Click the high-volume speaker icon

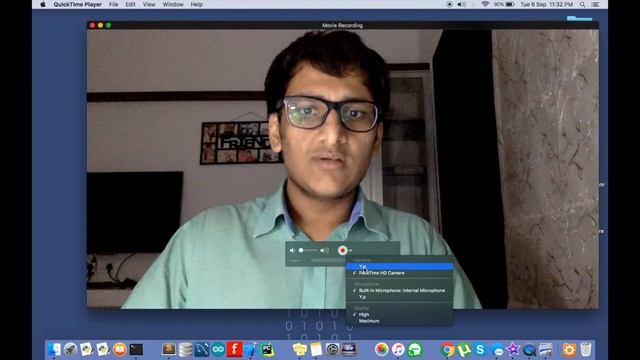click(x=324, y=250)
